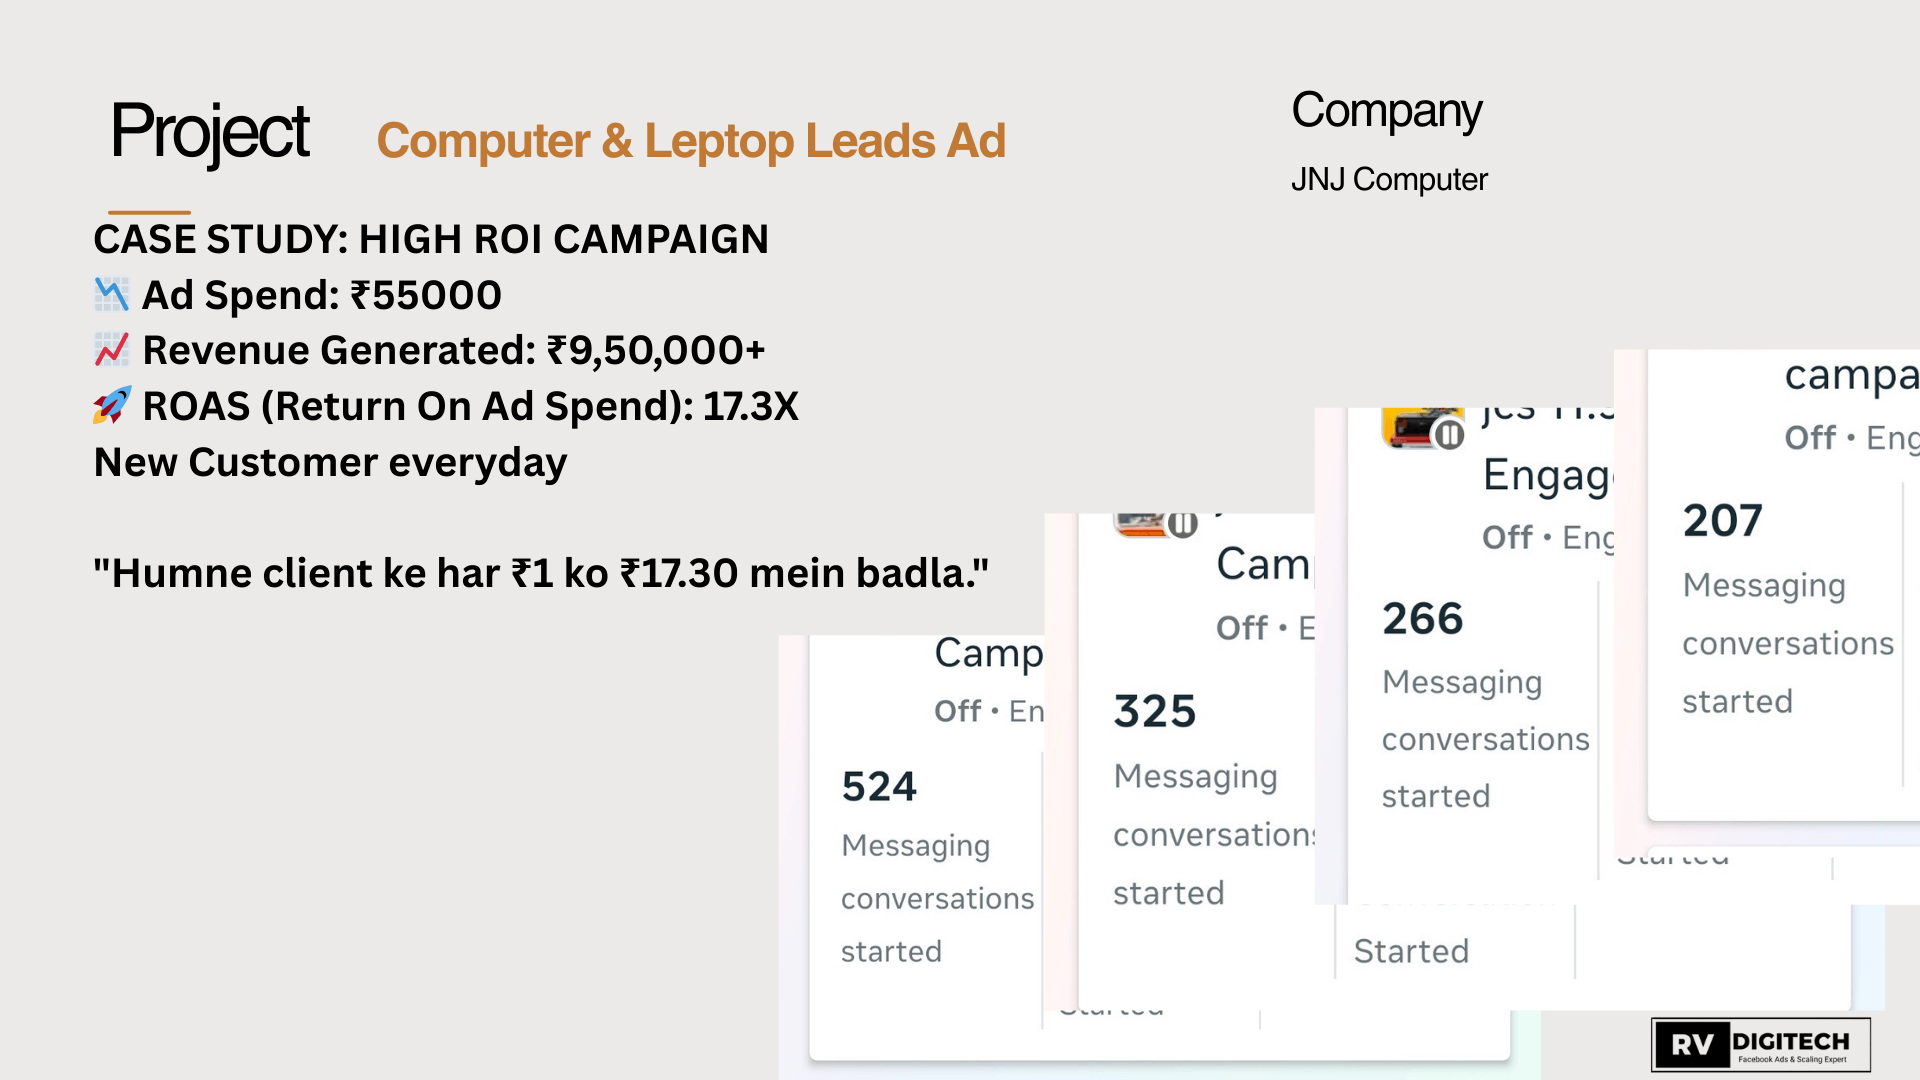Click the JNJ Computer company name
Viewport: 1920px width, 1080px height.
[x=1389, y=180]
